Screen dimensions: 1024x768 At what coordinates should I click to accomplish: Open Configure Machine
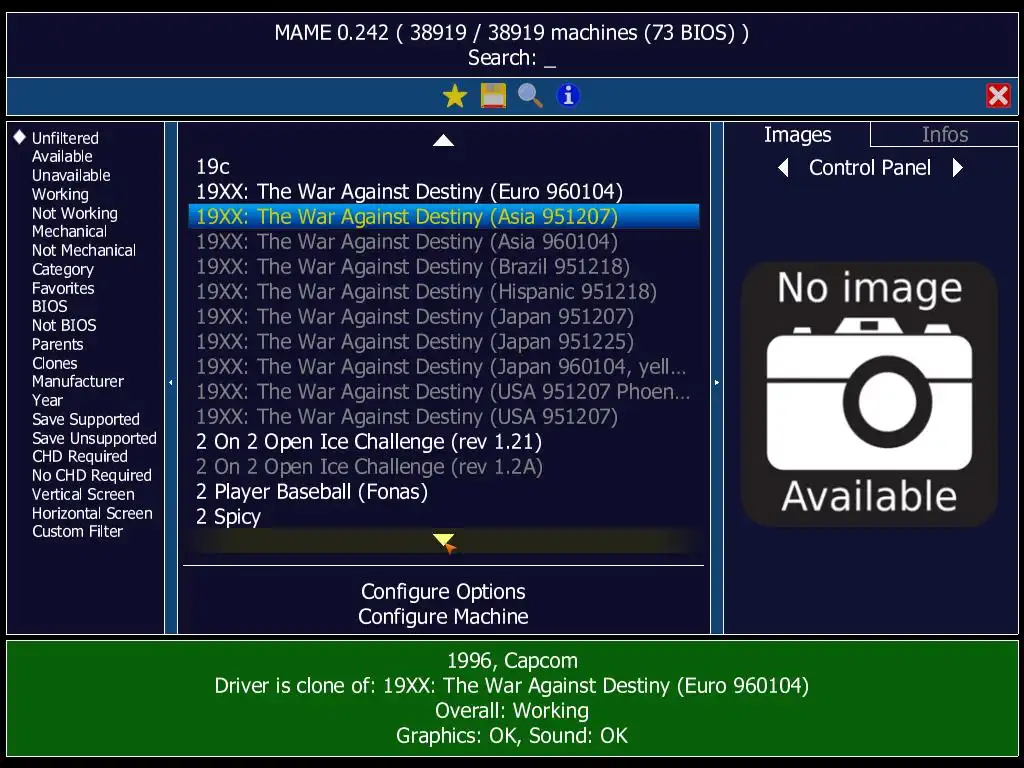(x=443, y=616)
